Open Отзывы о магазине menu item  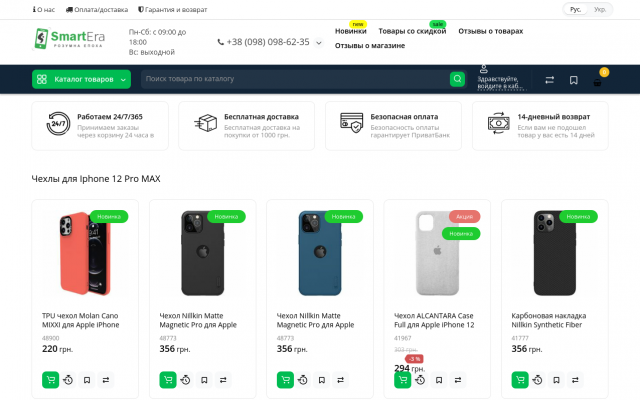tap(370, 46)
